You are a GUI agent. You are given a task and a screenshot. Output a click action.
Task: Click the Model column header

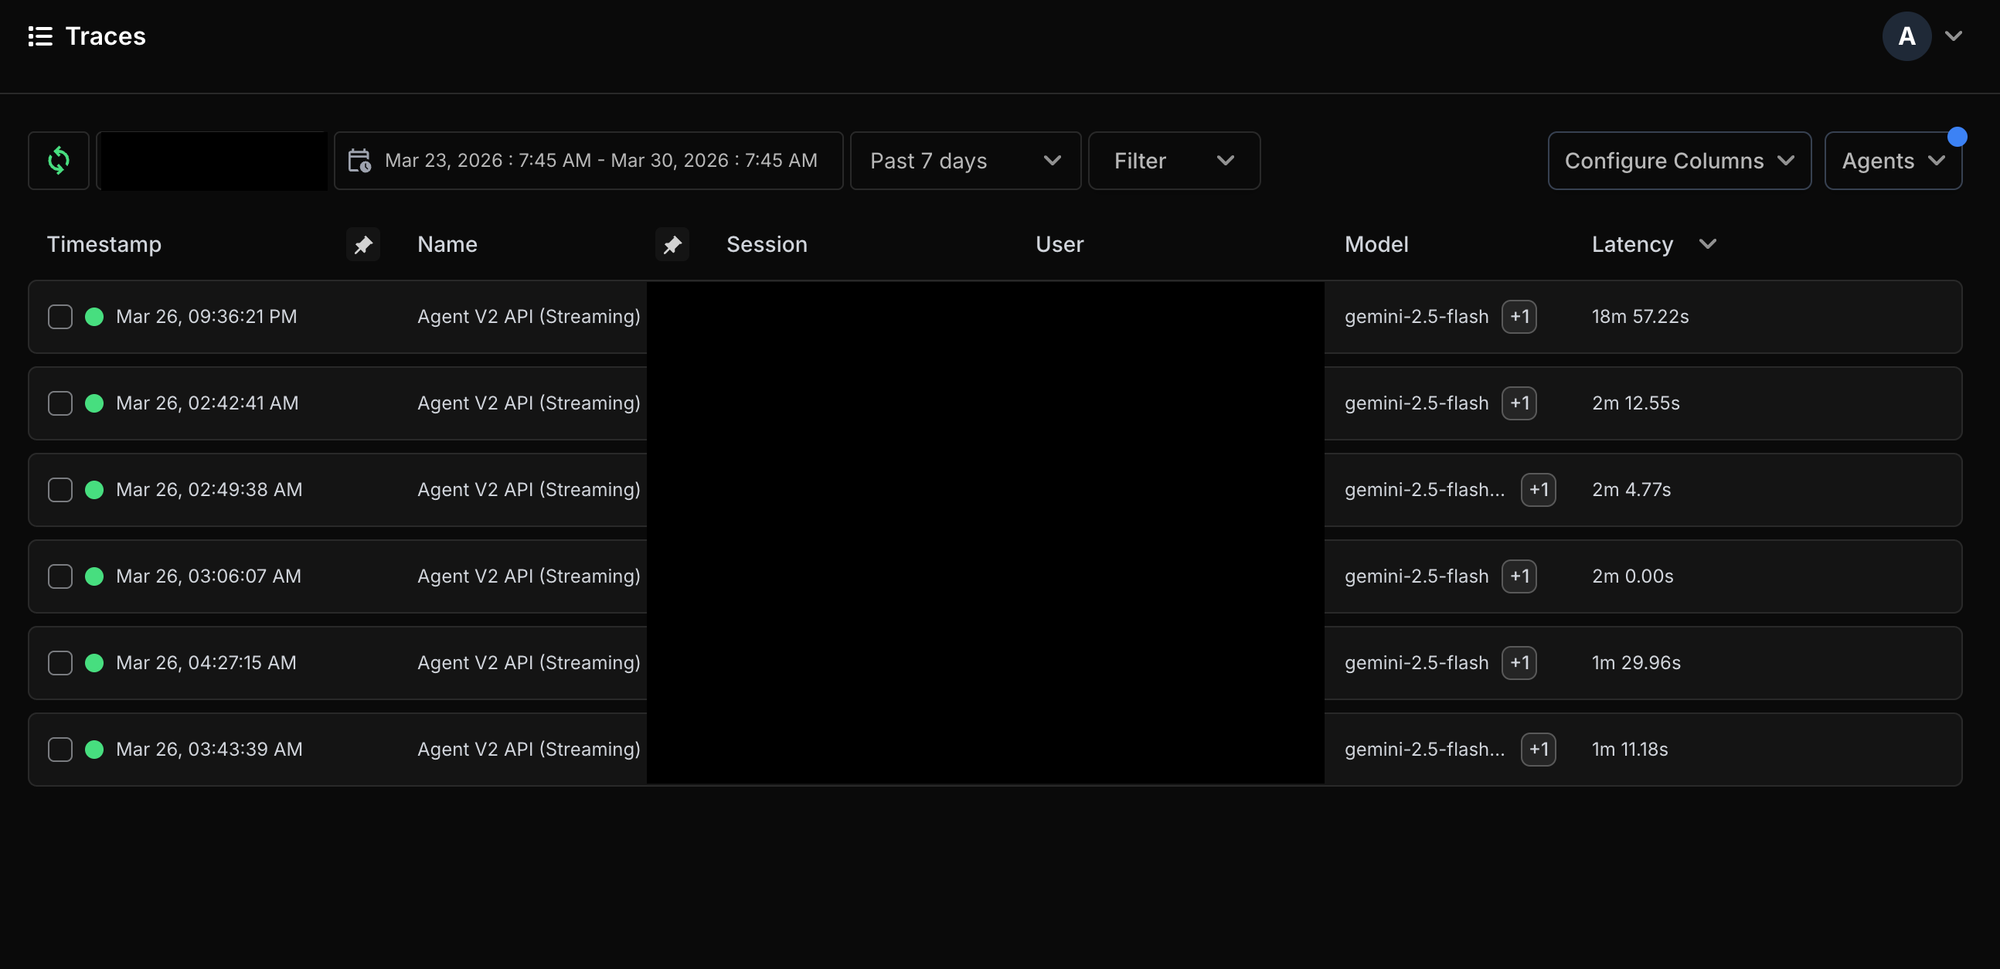pos(1376,244)
